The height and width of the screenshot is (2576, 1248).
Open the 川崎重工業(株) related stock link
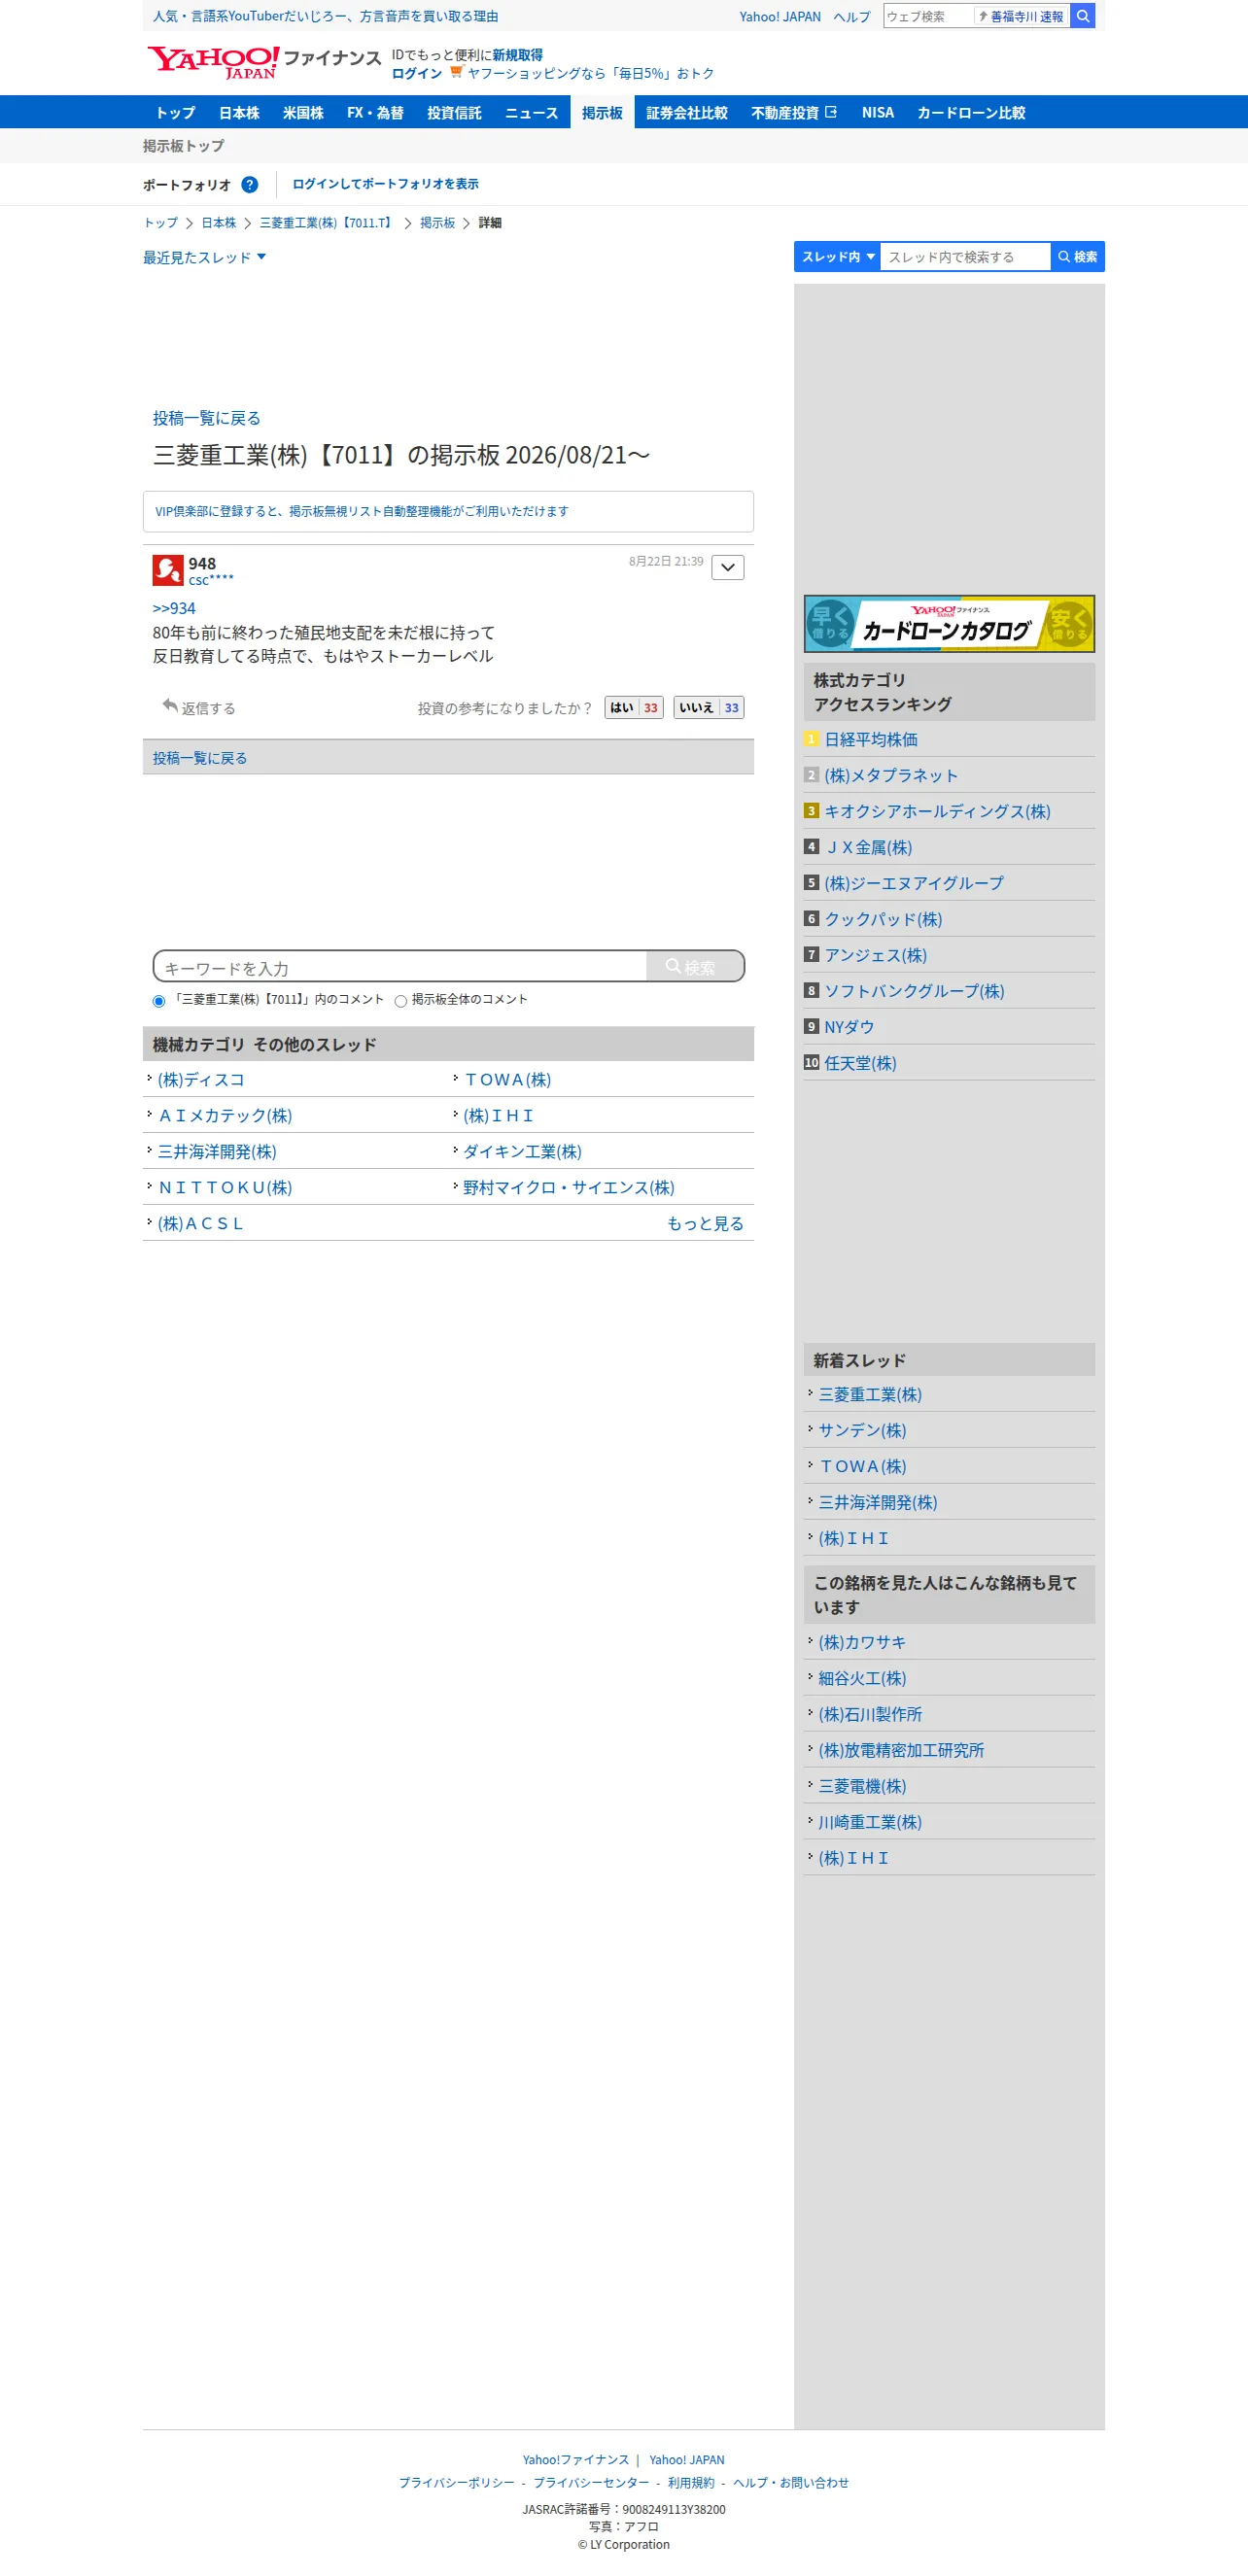[870, 1822]
